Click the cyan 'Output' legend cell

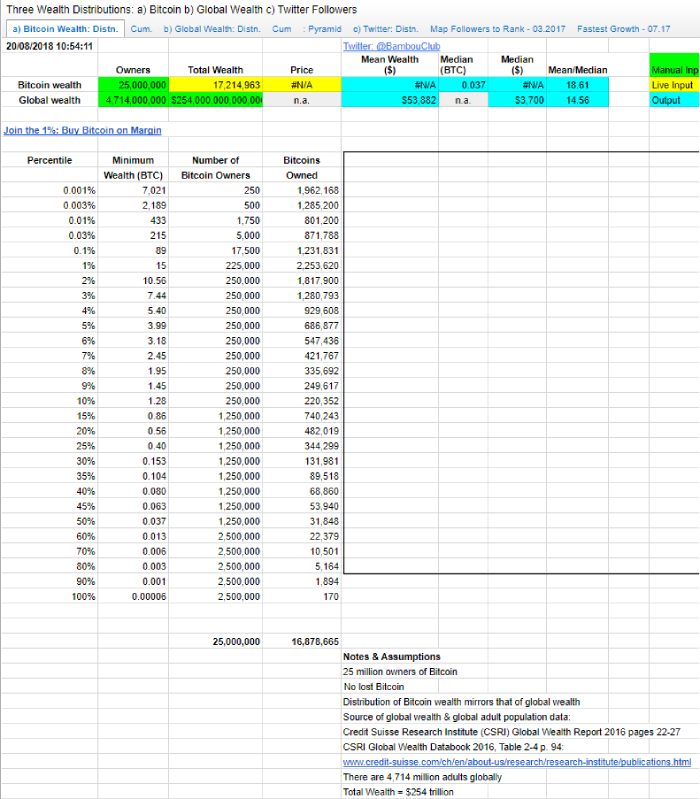pyautogui.click(x=675, y=100)
